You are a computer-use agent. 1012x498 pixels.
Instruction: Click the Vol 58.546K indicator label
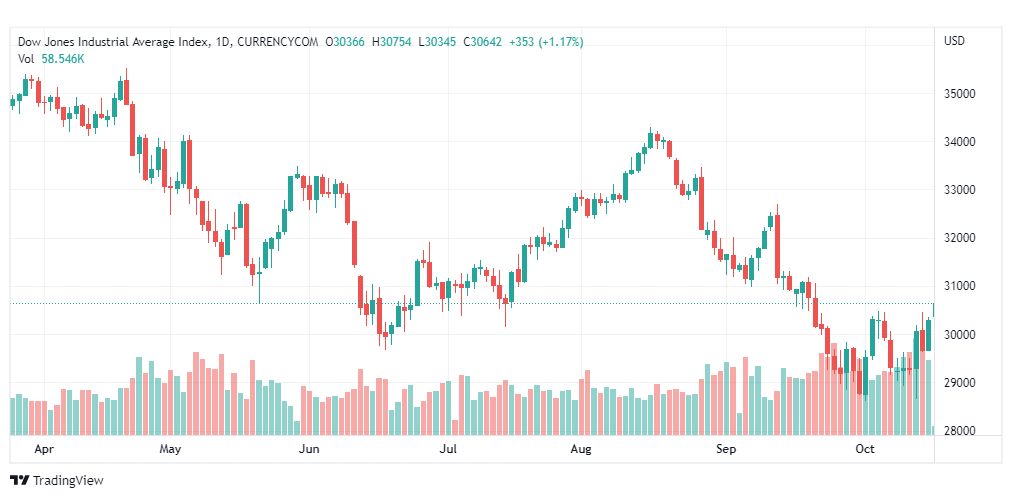51,59
